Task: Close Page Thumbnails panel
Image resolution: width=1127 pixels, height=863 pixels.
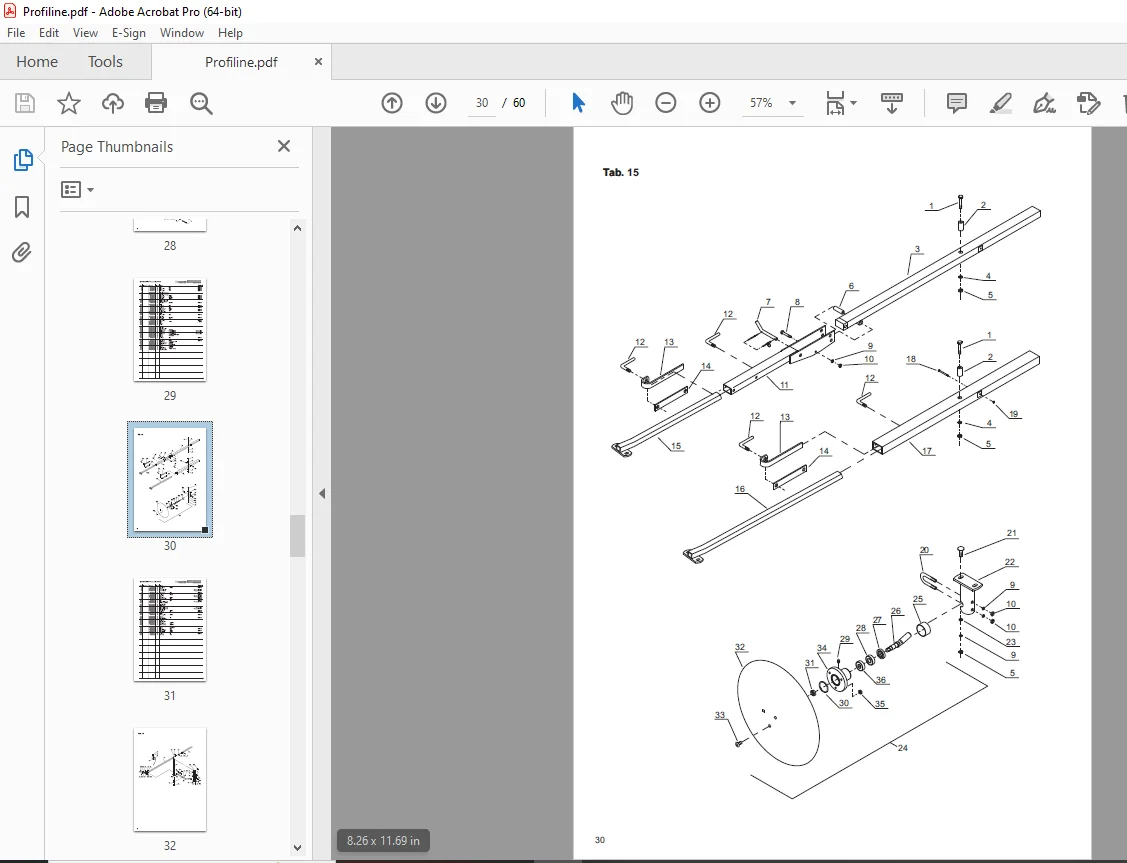Action: point(284,147)
